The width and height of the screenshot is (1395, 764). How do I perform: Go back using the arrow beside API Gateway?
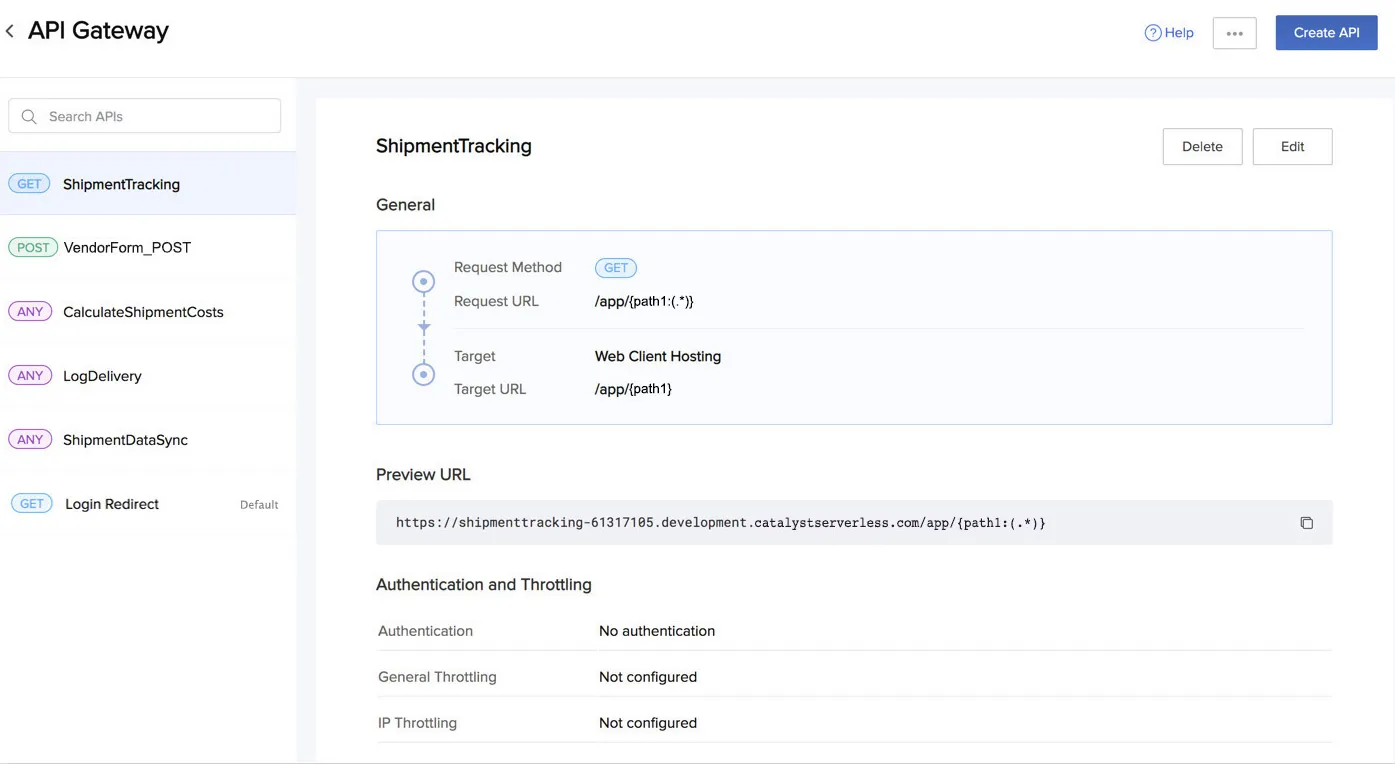10,31
